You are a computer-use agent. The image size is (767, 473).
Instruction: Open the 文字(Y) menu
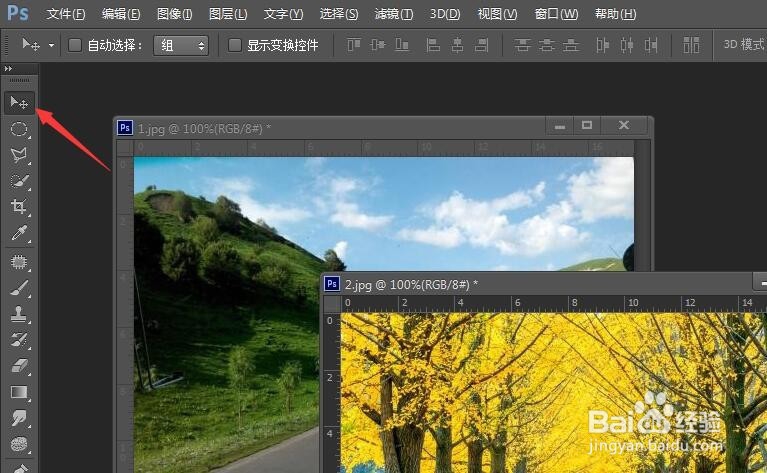pos(284,14)
